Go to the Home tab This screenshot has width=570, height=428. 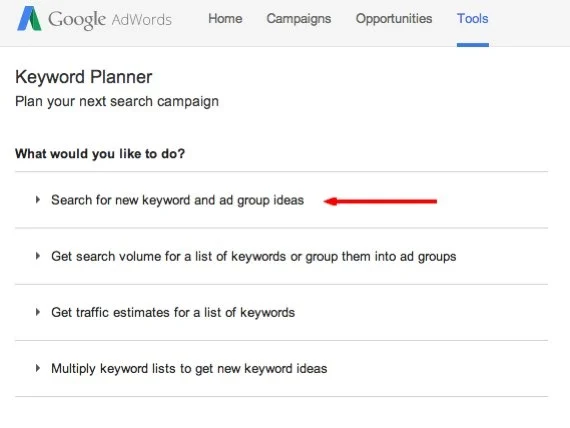pyautogui.click(x=225, y=19)
